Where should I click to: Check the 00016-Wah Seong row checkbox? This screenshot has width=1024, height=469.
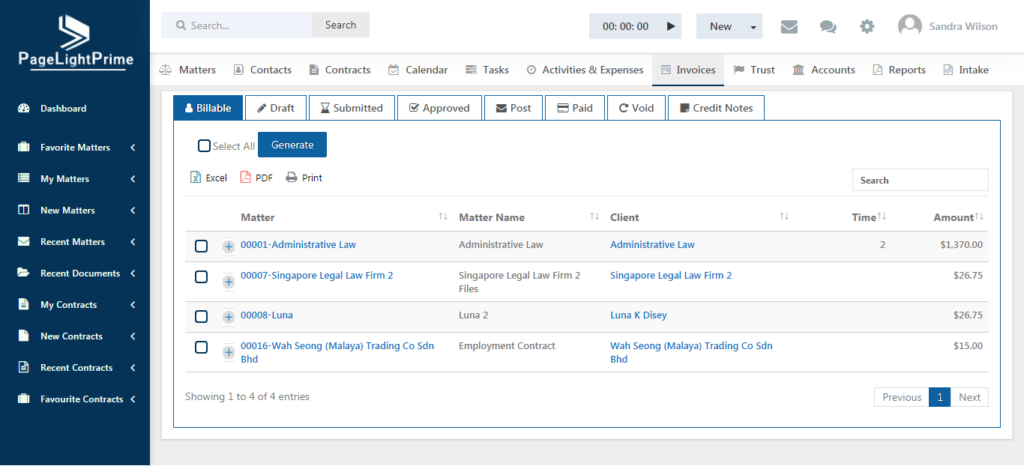click(x=202, y=347)
